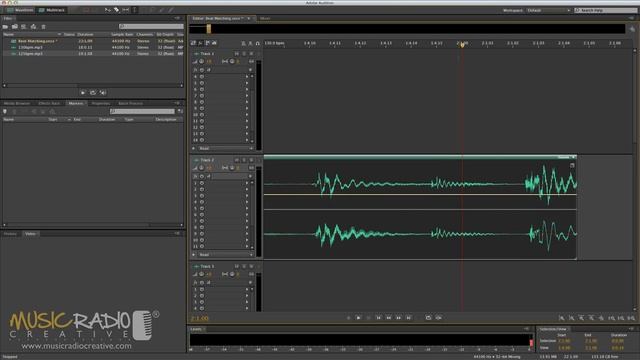This screenshot has width=640, height=360.
Task: Show Effects section in editor toolbar
Action: [x=200, y=43]
